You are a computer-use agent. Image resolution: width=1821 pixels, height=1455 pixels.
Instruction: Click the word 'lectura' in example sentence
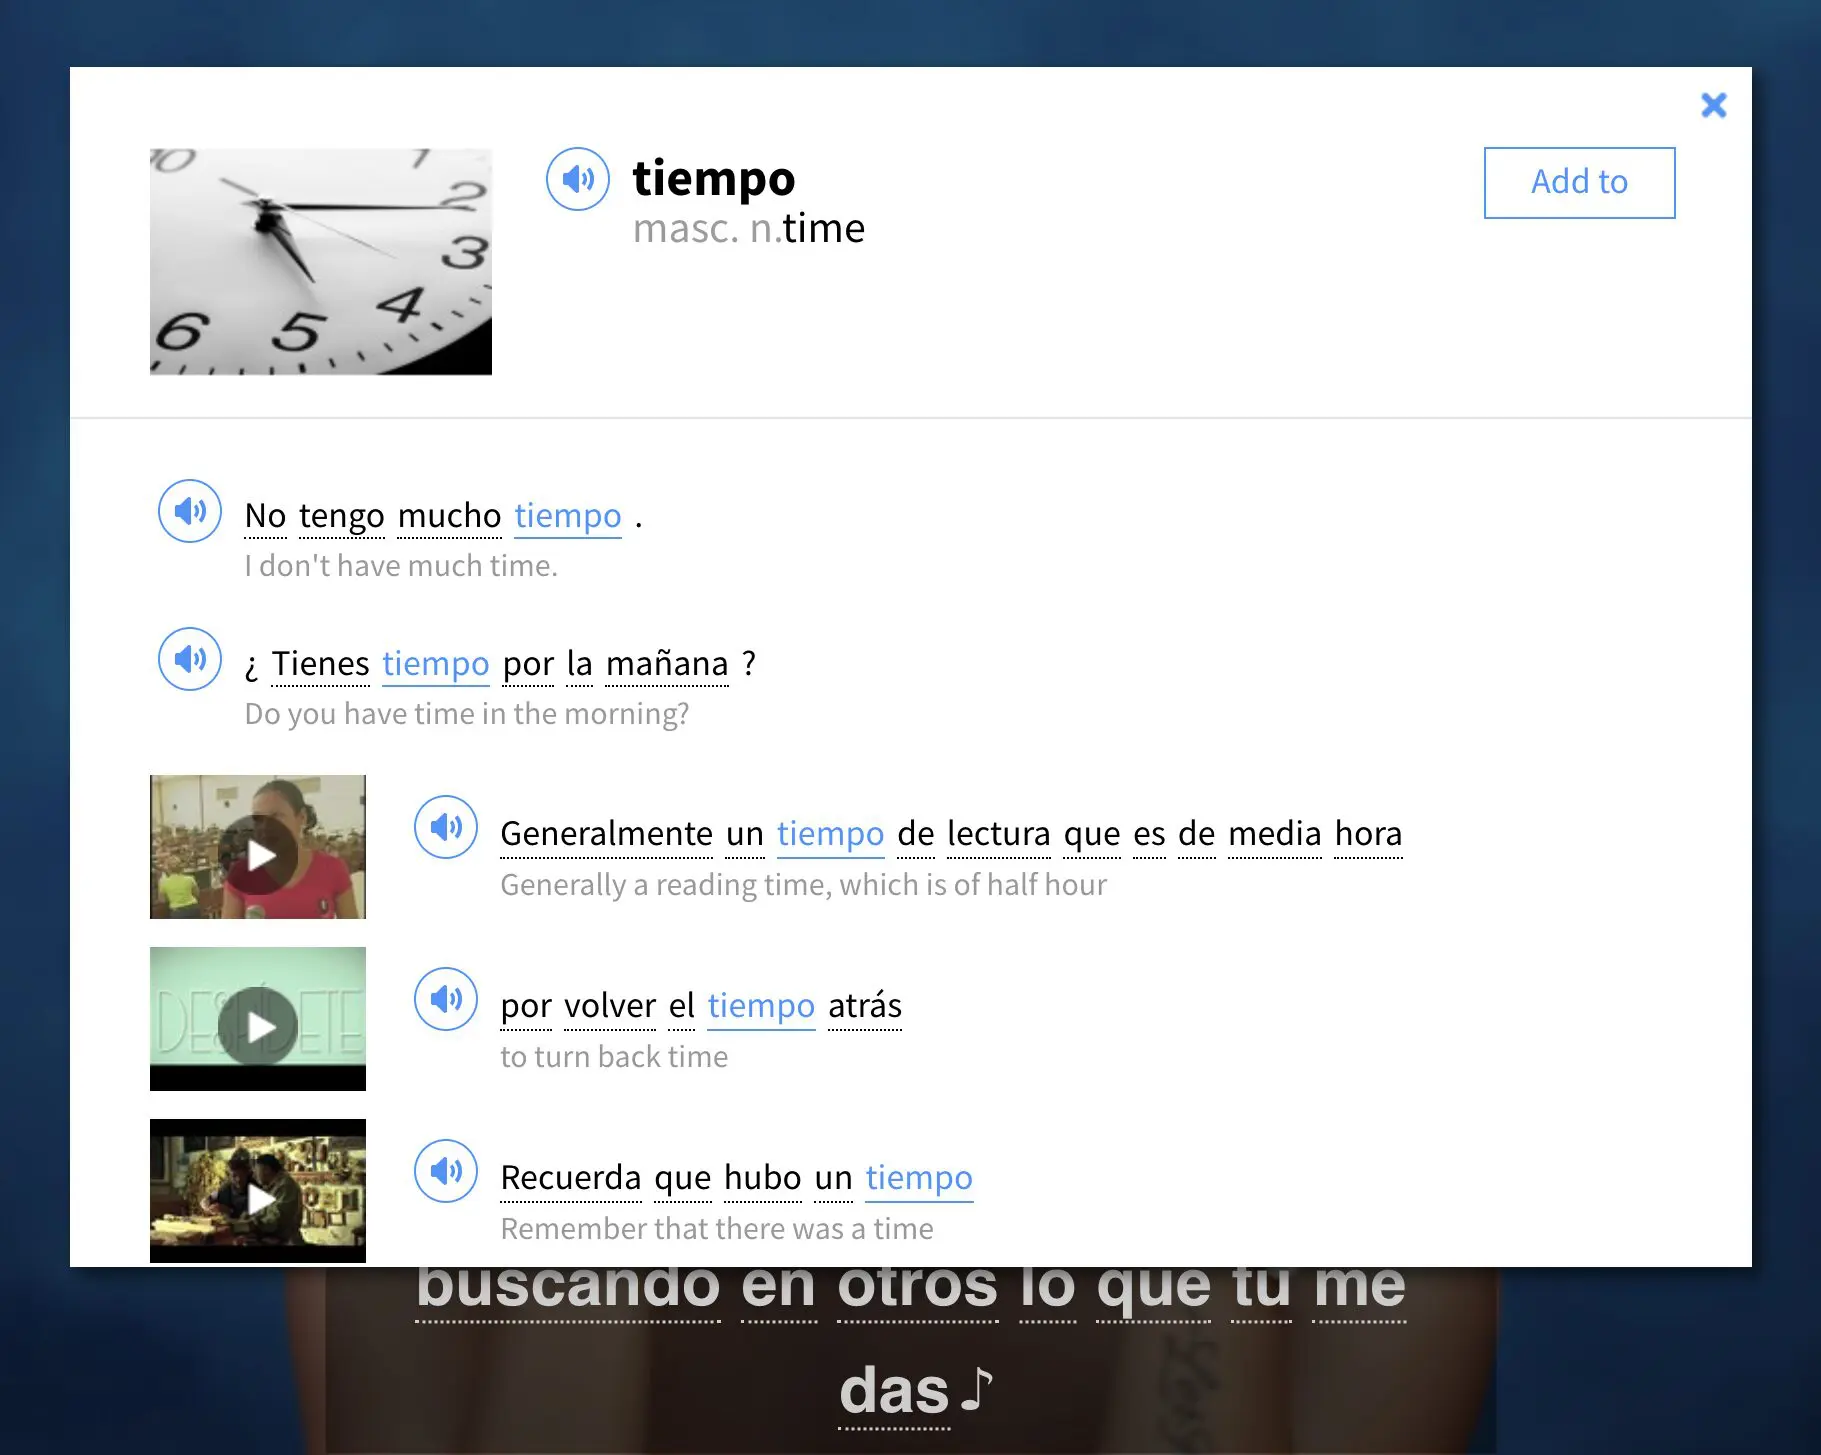tap(998, 834)
